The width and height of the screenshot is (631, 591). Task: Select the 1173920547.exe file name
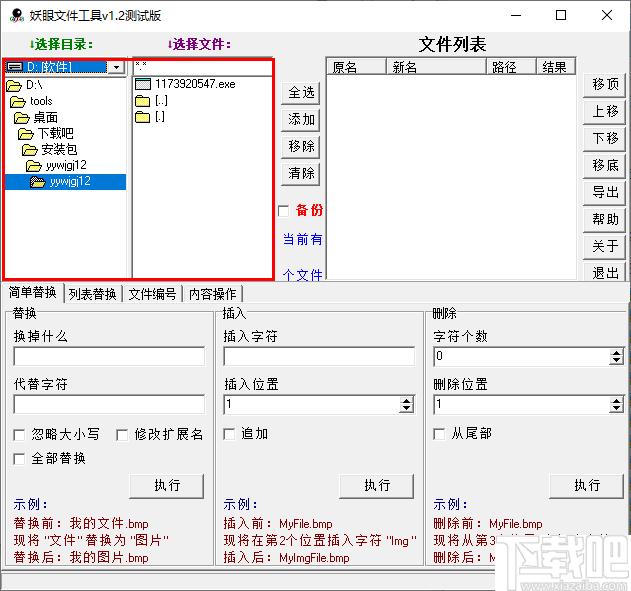pos(195,84)
